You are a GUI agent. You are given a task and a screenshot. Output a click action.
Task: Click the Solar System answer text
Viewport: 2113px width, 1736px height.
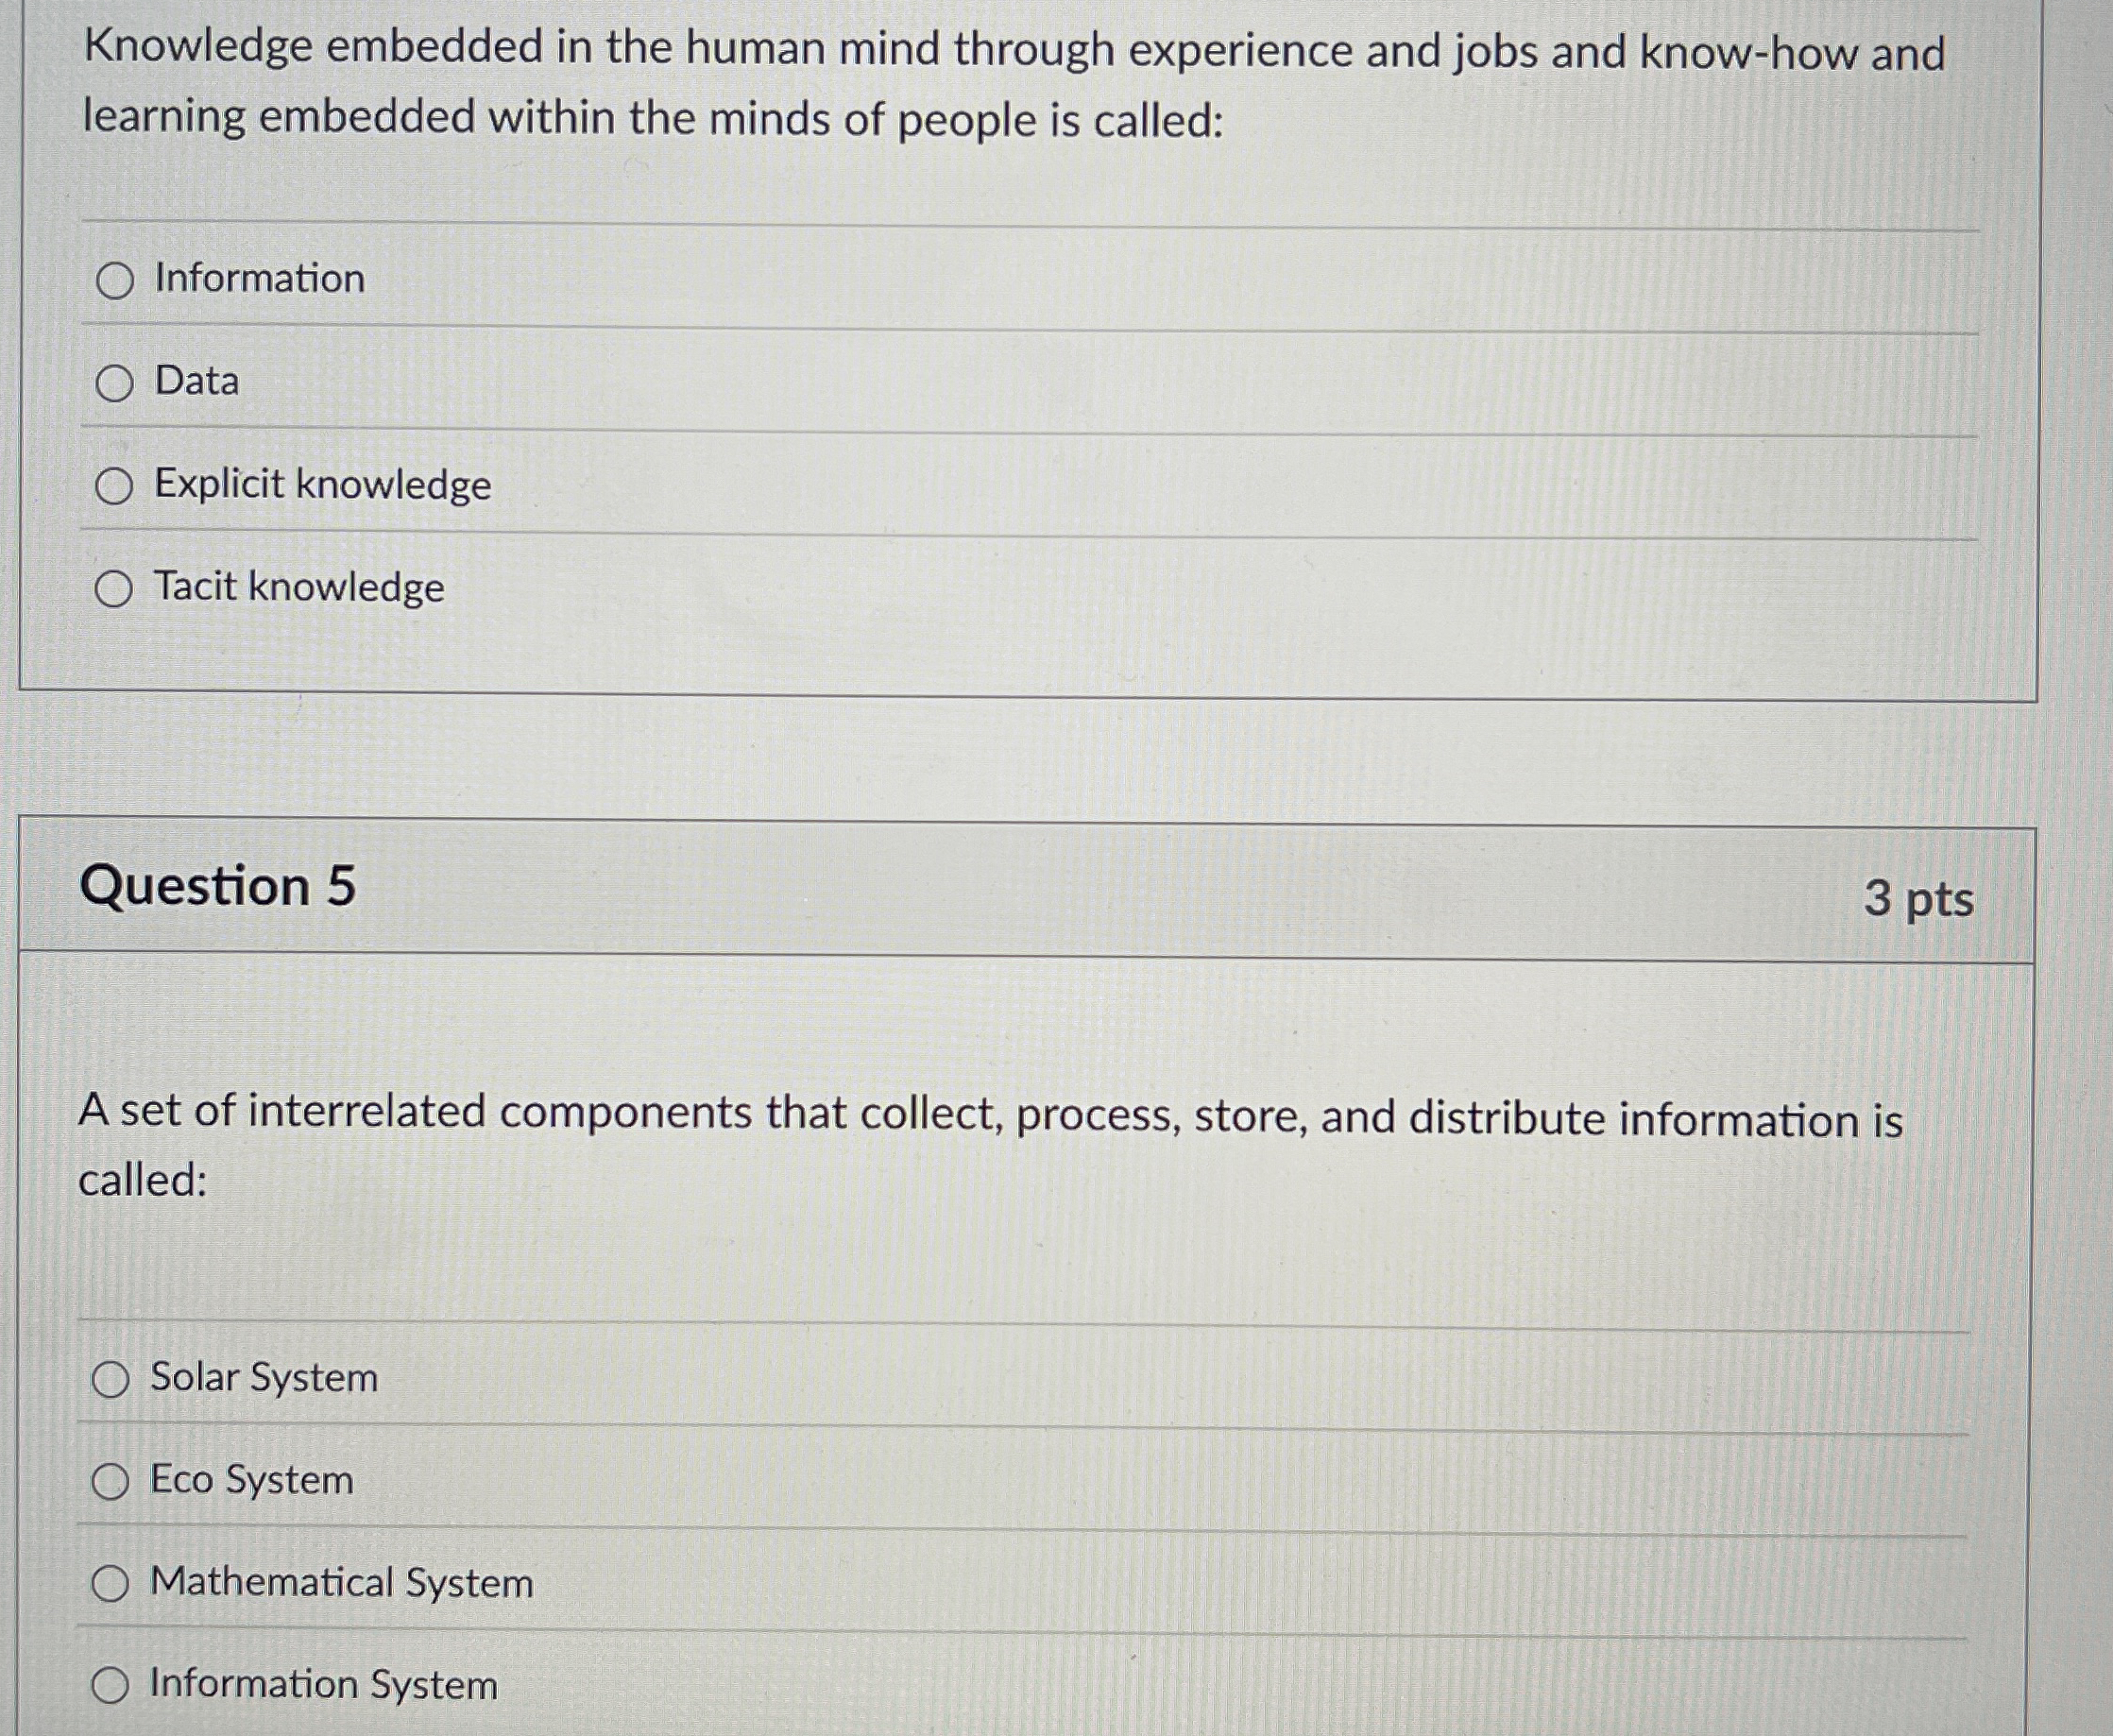pos(263,1380)
